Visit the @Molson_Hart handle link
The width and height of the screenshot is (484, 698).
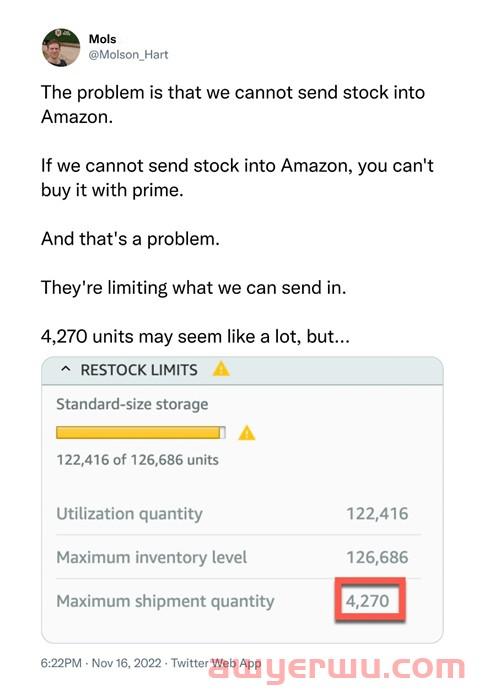click(128, 55)
